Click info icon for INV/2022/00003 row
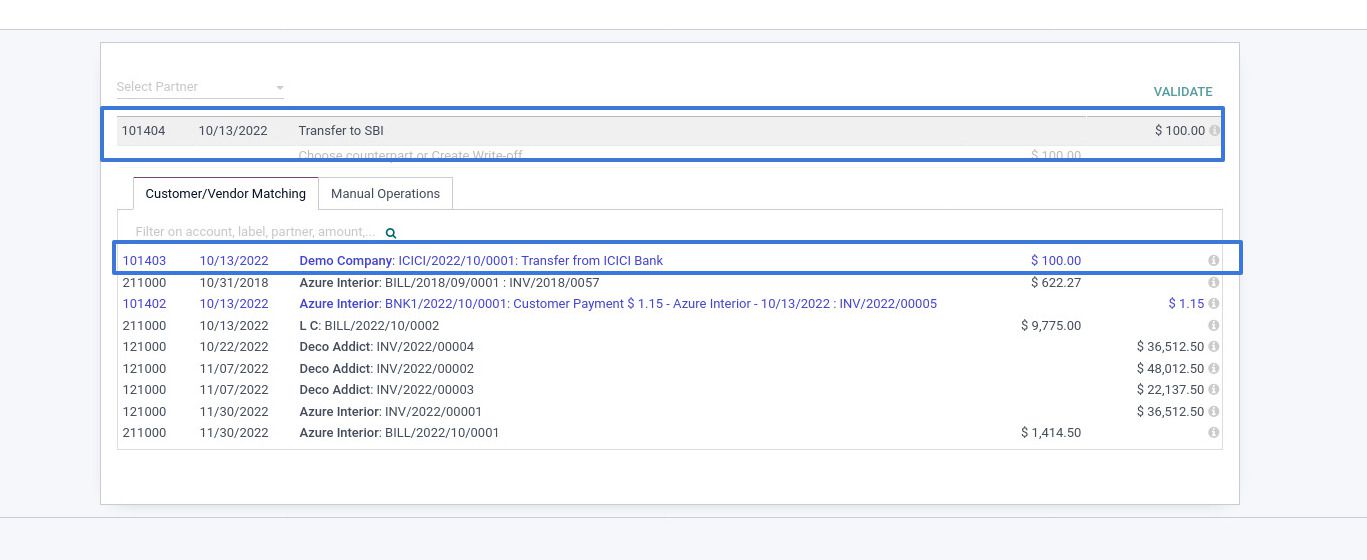Viewport: 1367px width, 560px height. (x=1213, y=390)
